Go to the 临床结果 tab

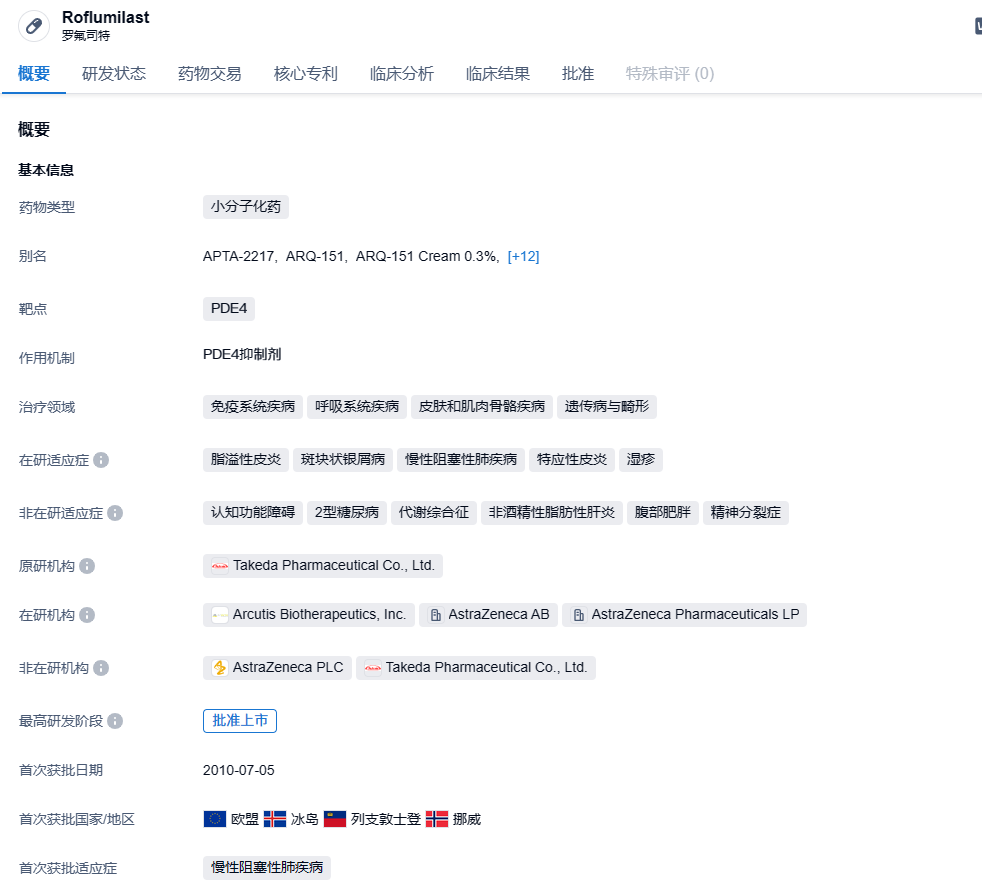click(498, 74)
